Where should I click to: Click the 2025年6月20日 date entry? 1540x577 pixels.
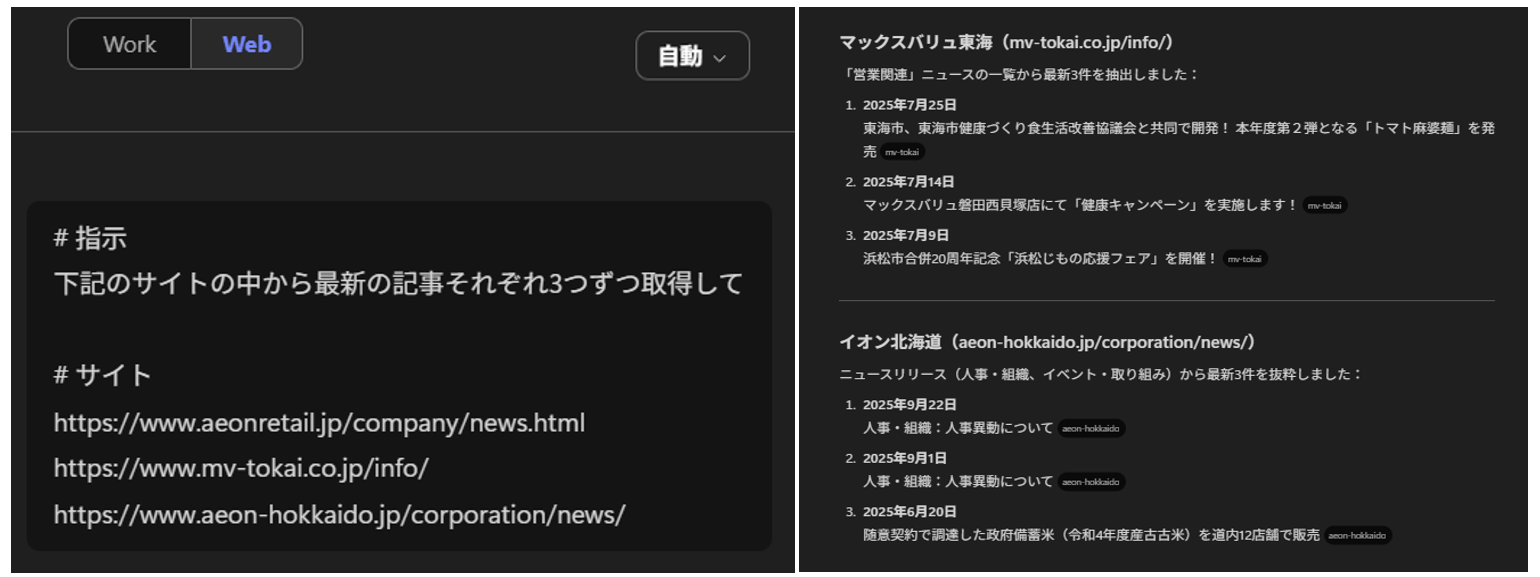click(x=909, y=512)
